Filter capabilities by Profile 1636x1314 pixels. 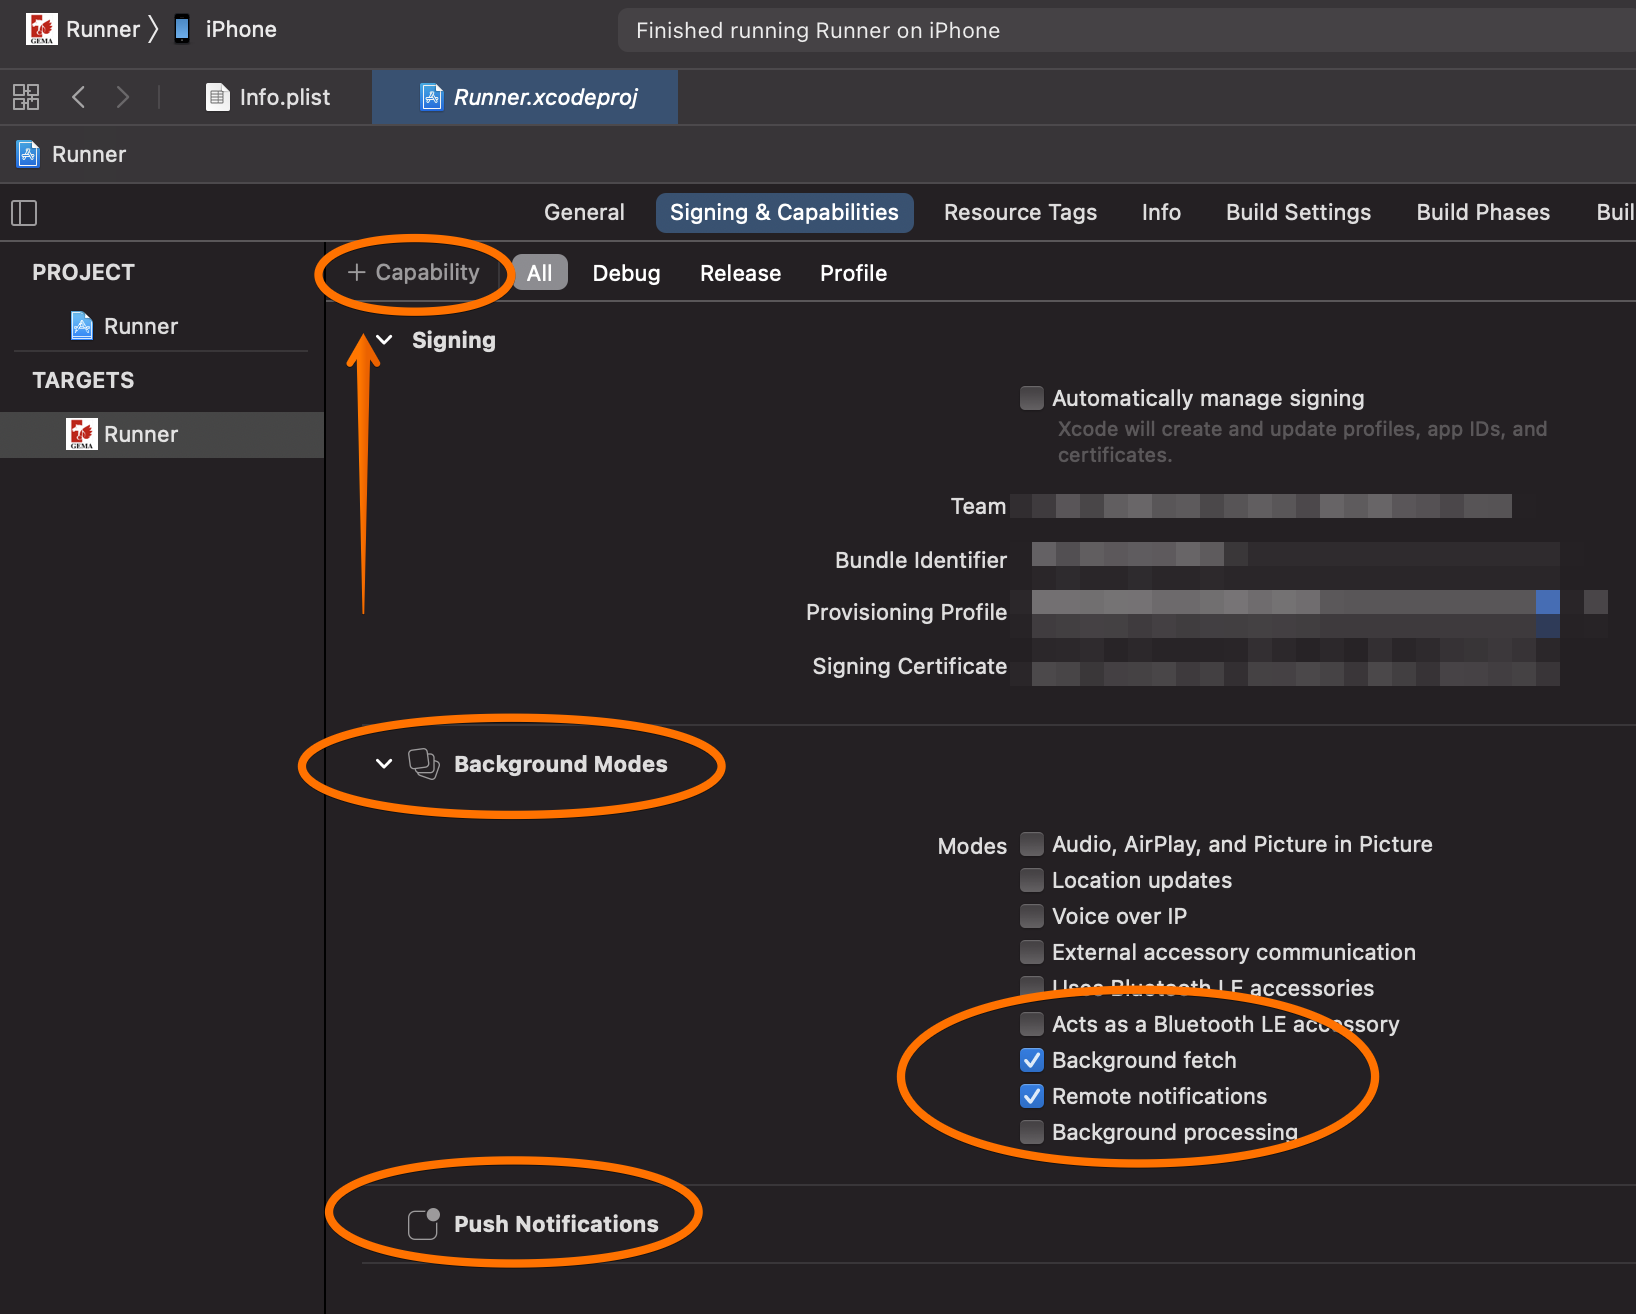[x=853, y=273]
